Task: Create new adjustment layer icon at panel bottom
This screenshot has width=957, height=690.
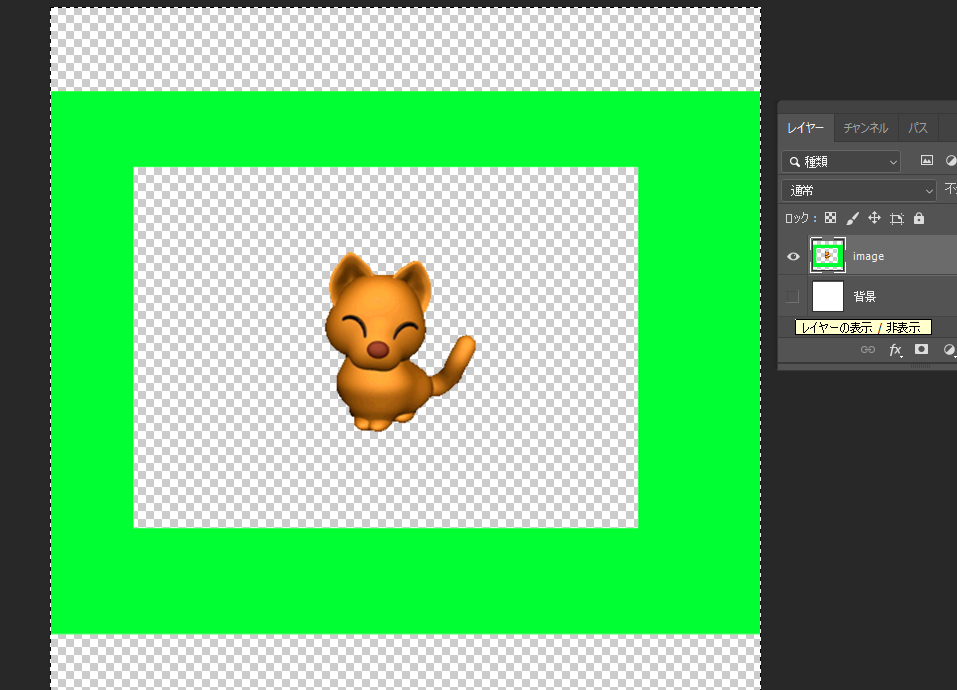Action: [x=950, y=350]
